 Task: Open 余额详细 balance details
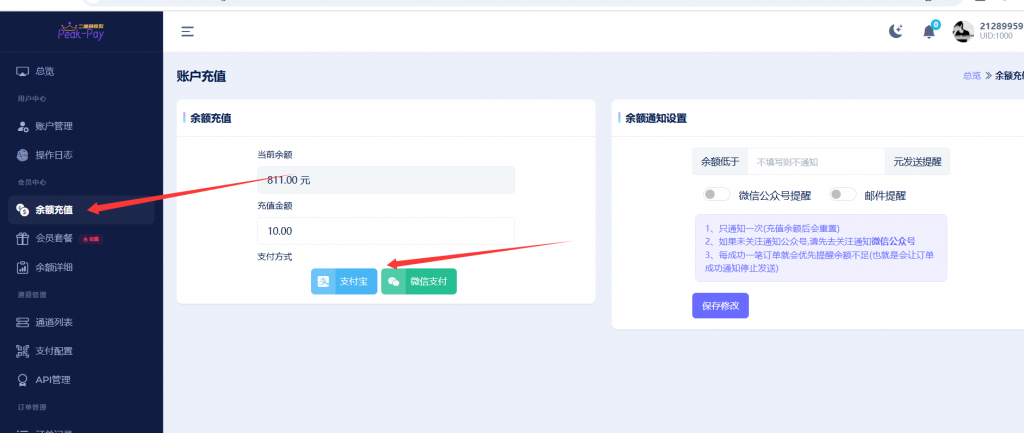click(x=54, y=267)
